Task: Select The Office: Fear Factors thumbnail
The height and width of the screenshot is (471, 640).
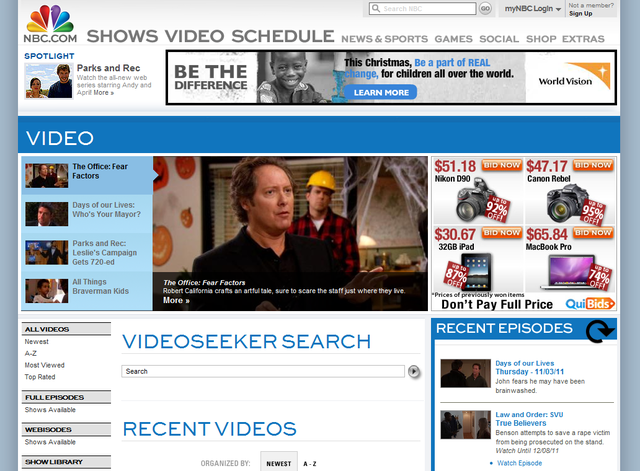Action: click(x=46, y=175)
